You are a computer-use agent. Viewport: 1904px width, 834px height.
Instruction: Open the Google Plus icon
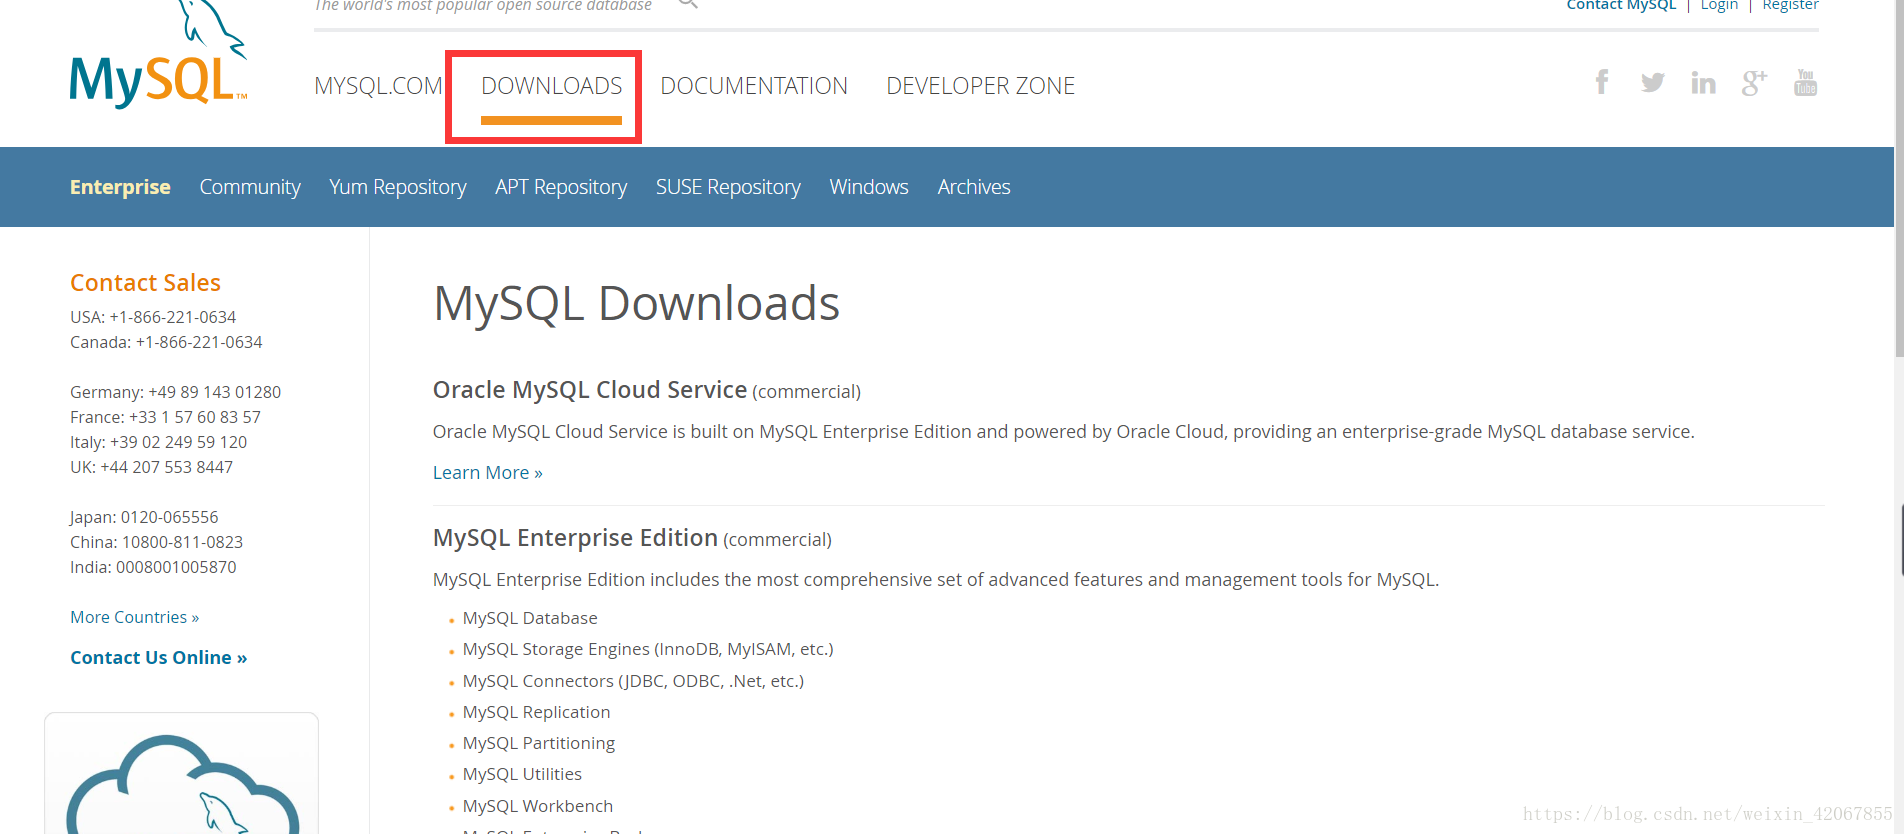[1754, 82]
